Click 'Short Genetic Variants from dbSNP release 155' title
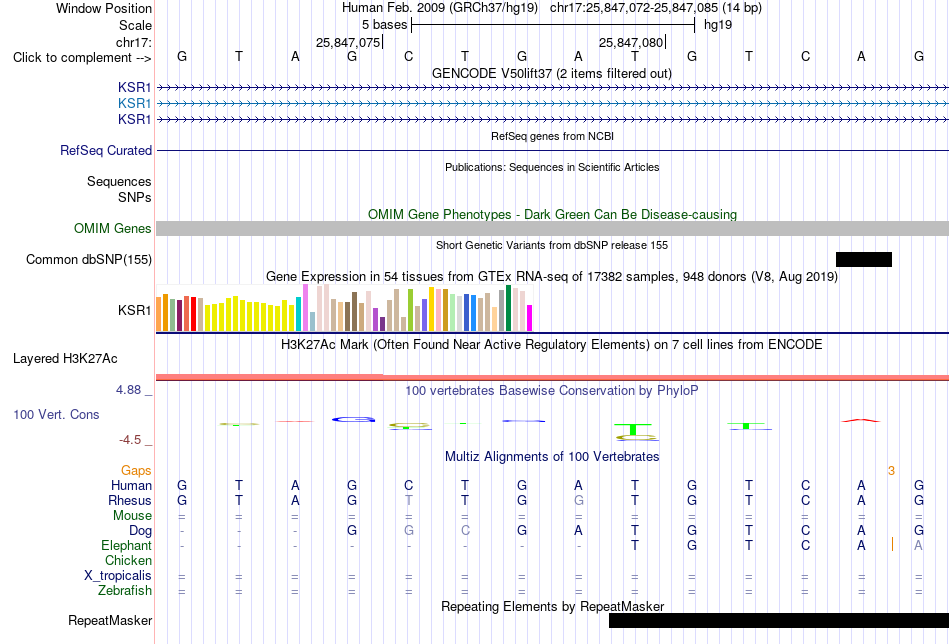The image size is (950, 644). pyautogui.click(x=552, y=245)
